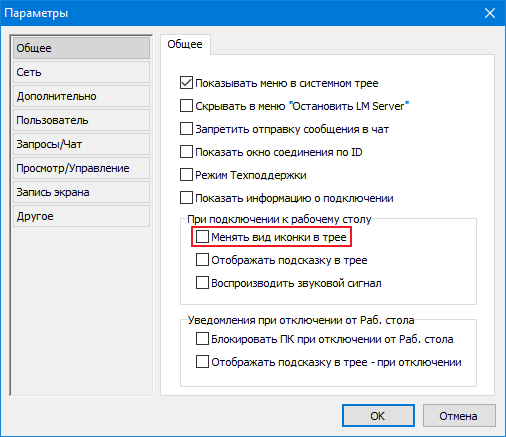Tick the Отображать подсказку в трее checkbox under При подключении
506x437 pixels.
202,260
